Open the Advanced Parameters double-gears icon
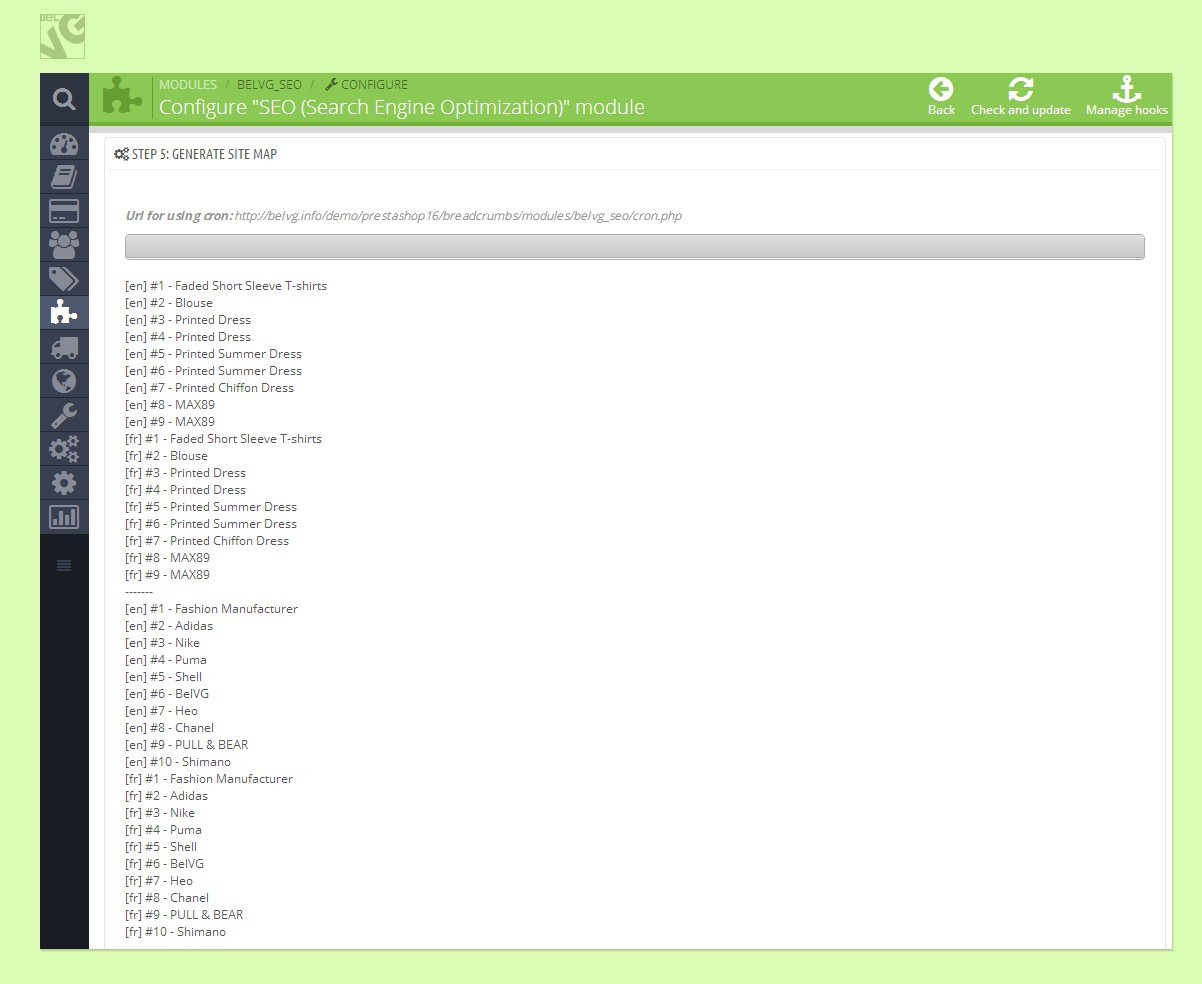Viewport: 1202px width, 984px height. tap(64, 449)
